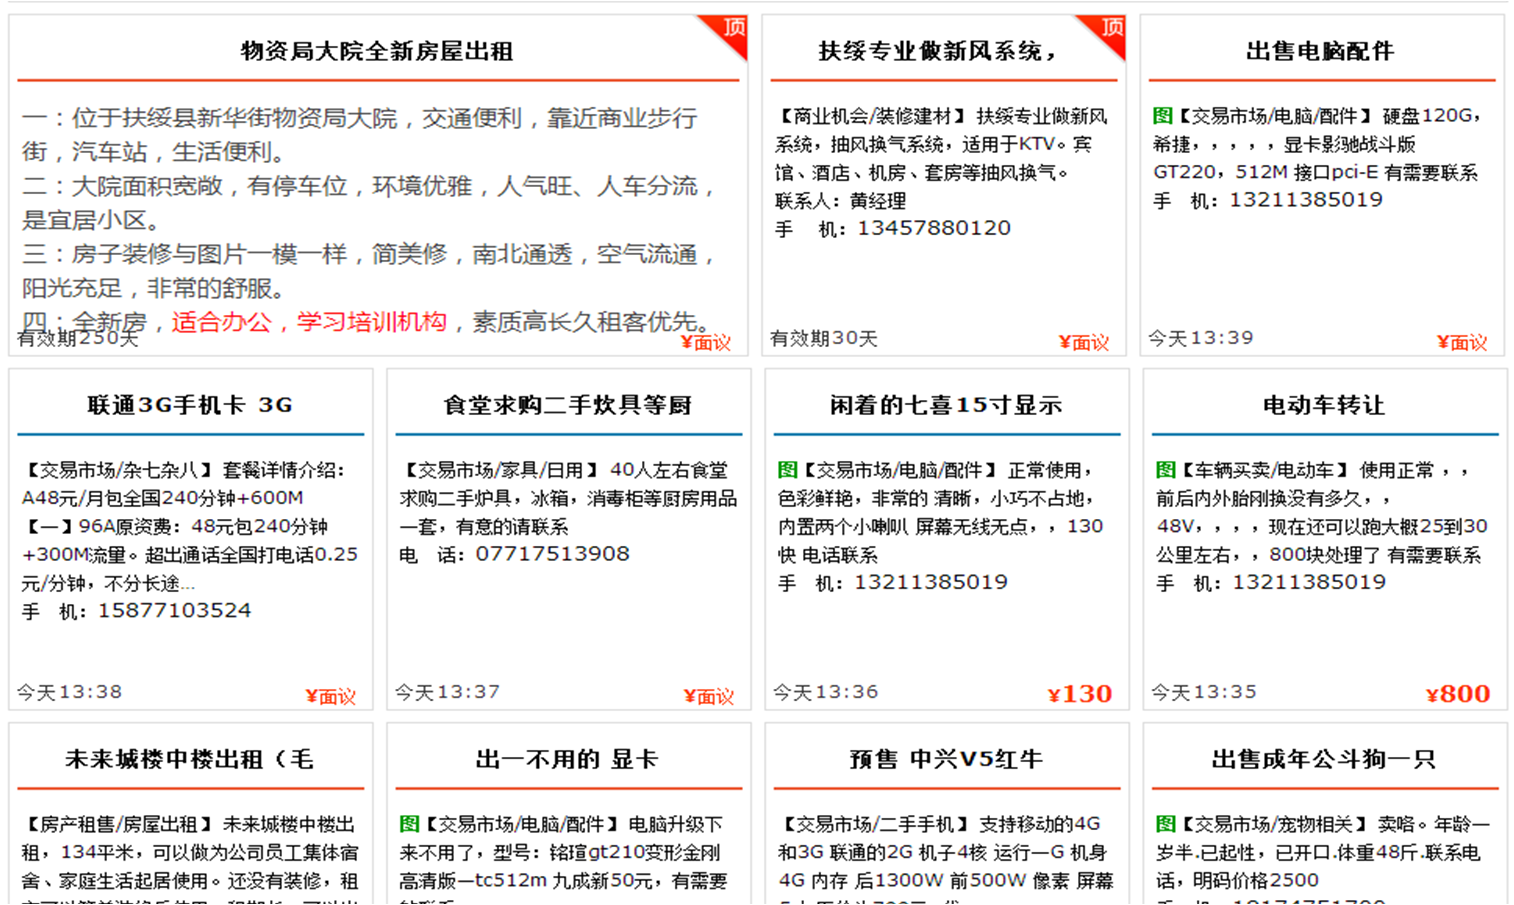Click the green 图 icon in 闲着的七喜 listing
1514x905 pixels.
pyautogui.click(x=787, y=470)
